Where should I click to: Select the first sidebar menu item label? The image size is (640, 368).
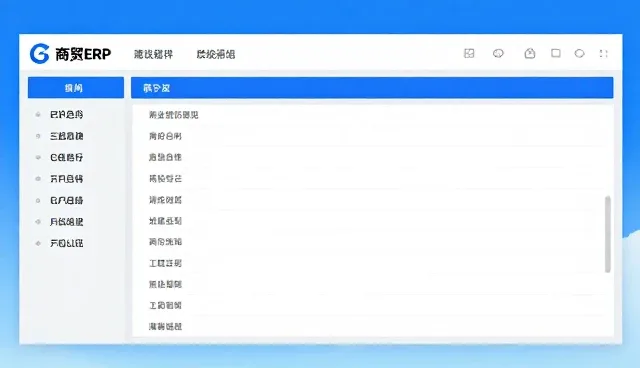(67, 115)
